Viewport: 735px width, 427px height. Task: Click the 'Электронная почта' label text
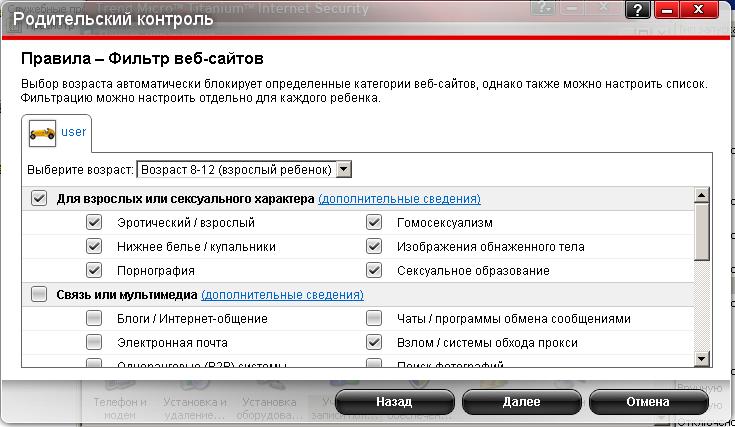point(172,343)
